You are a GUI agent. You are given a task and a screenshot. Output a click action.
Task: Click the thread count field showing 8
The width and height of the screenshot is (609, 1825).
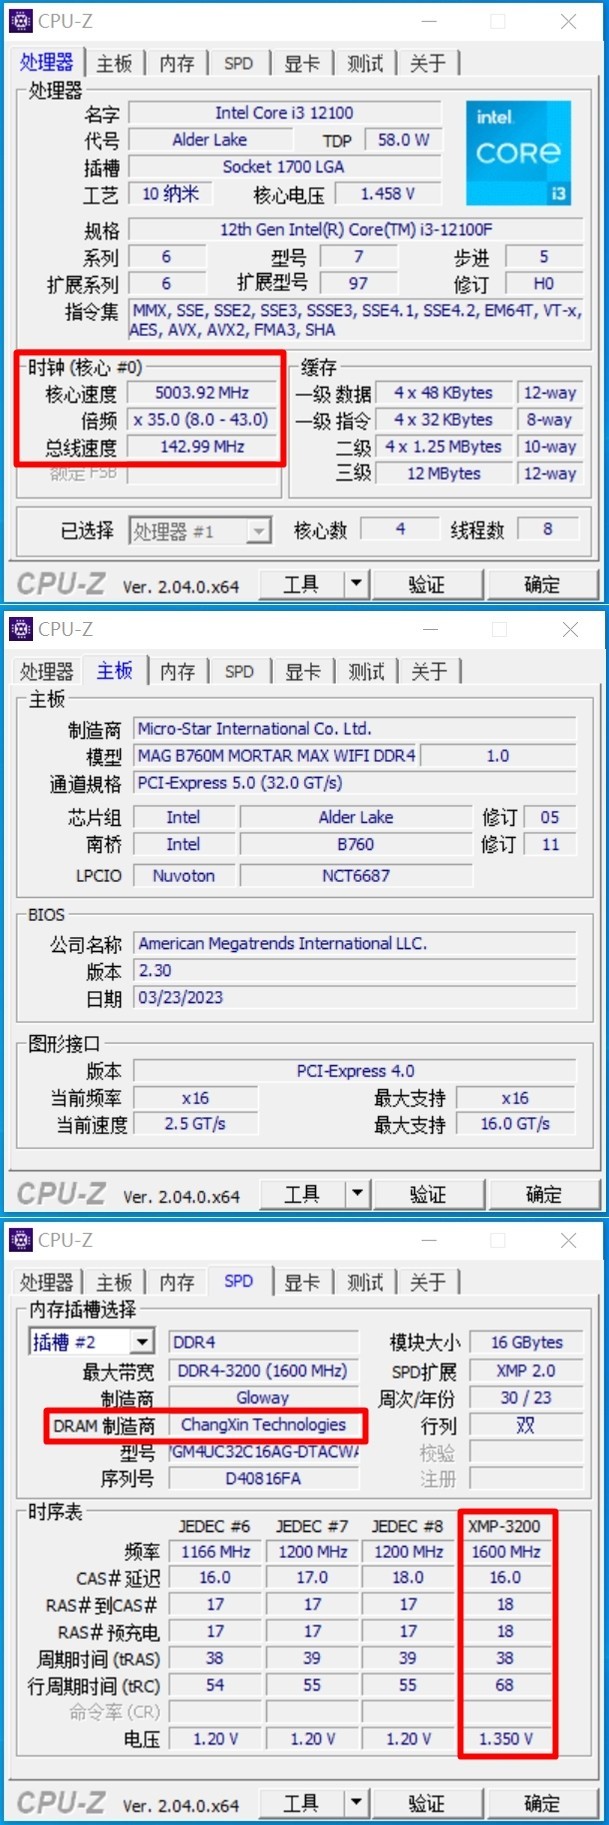click(547, 529)
